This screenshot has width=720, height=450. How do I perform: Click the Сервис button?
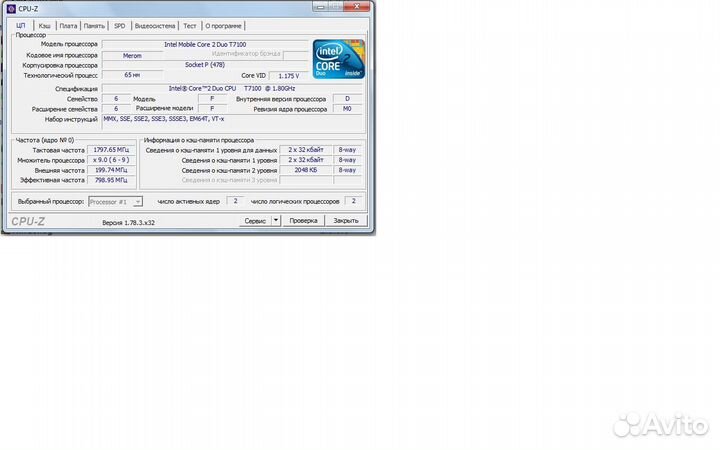coord(255,221)
